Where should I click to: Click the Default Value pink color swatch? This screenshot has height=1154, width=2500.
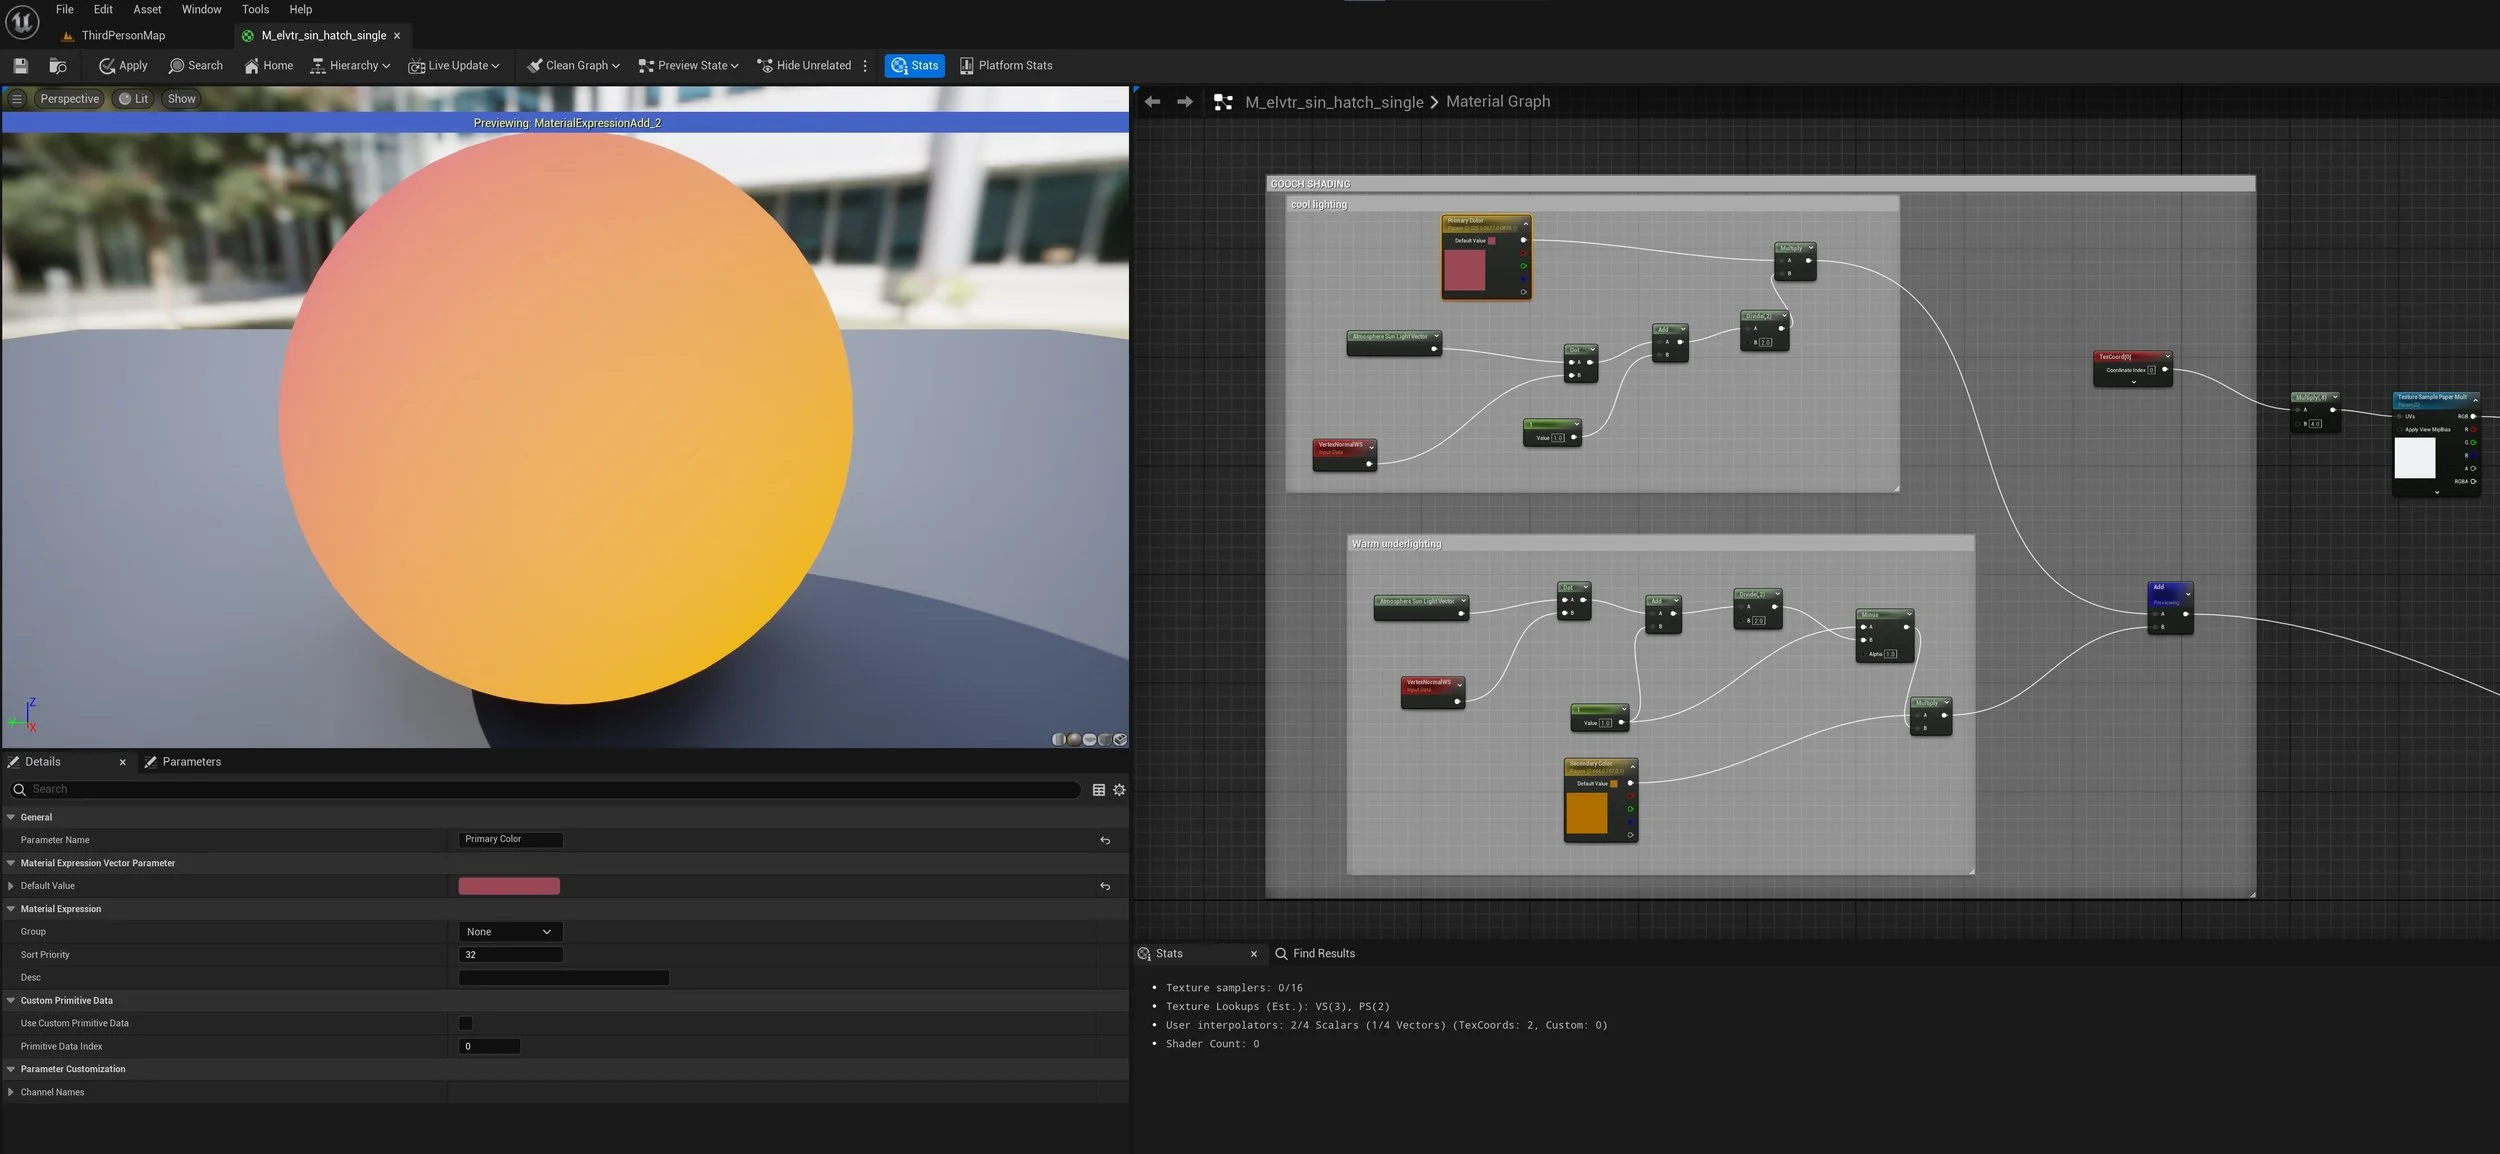click(x=508, y=886)
